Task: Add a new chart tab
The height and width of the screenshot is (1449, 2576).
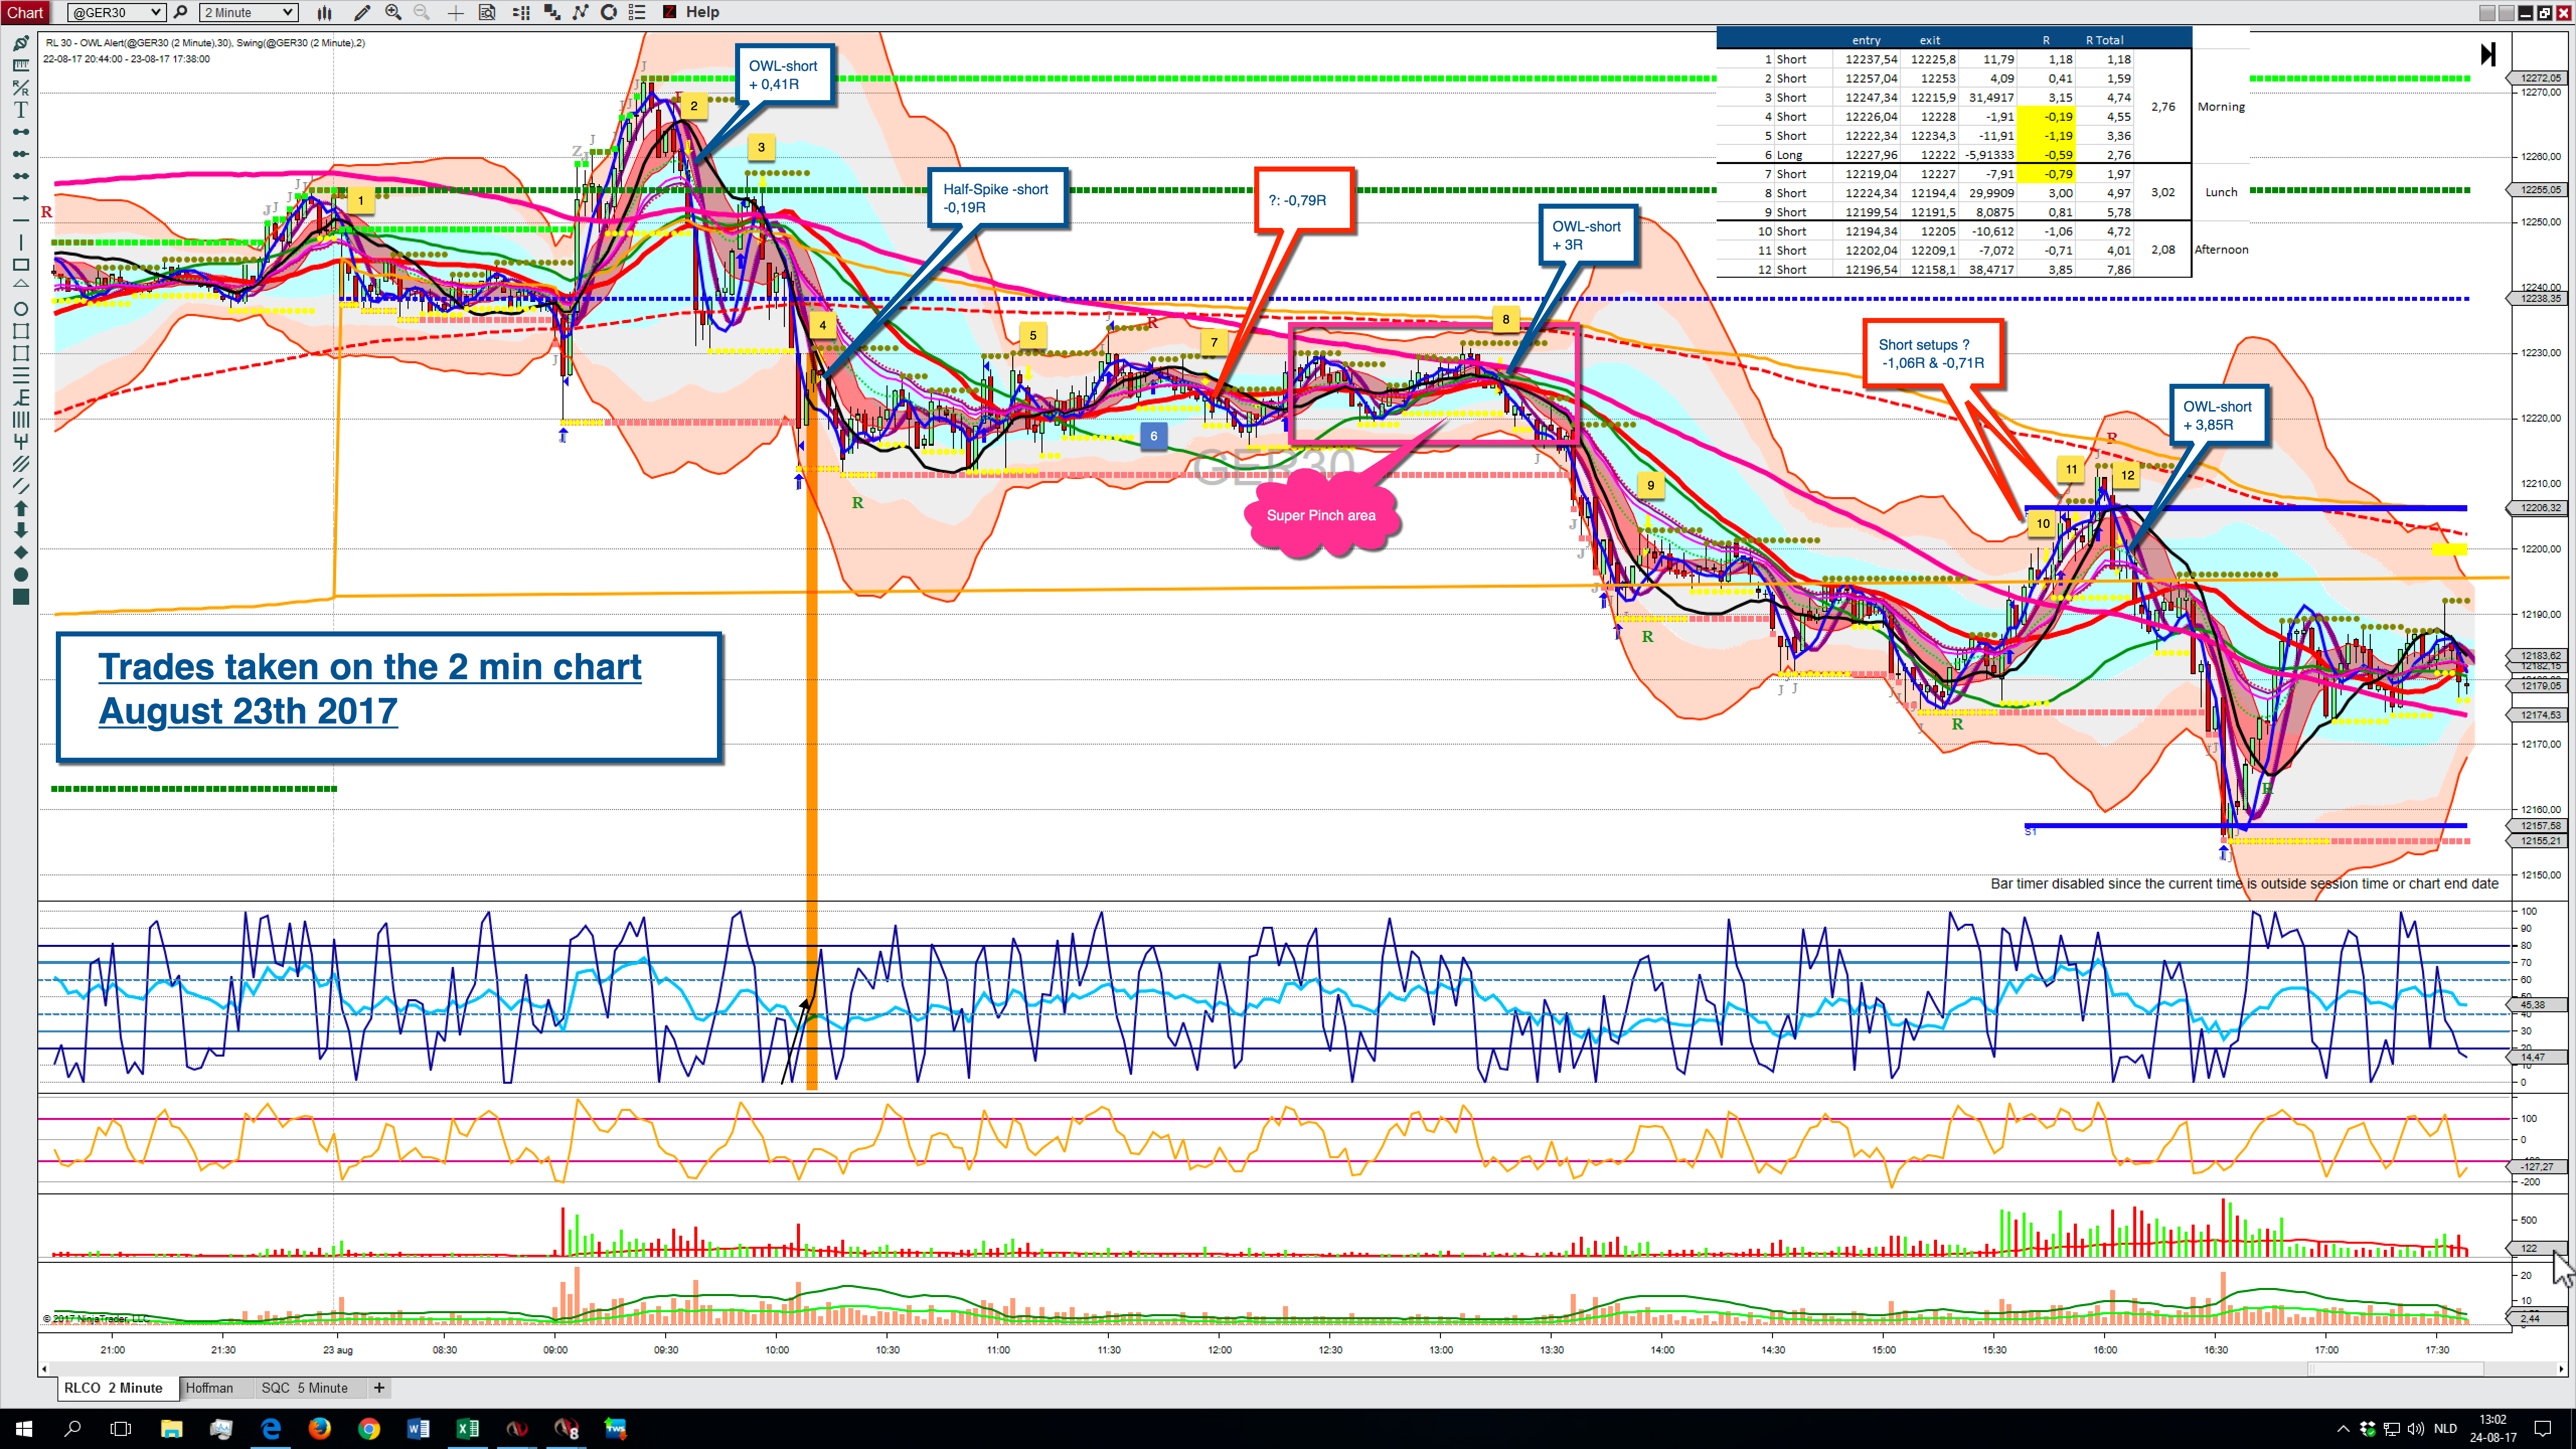Action: 379,1388
